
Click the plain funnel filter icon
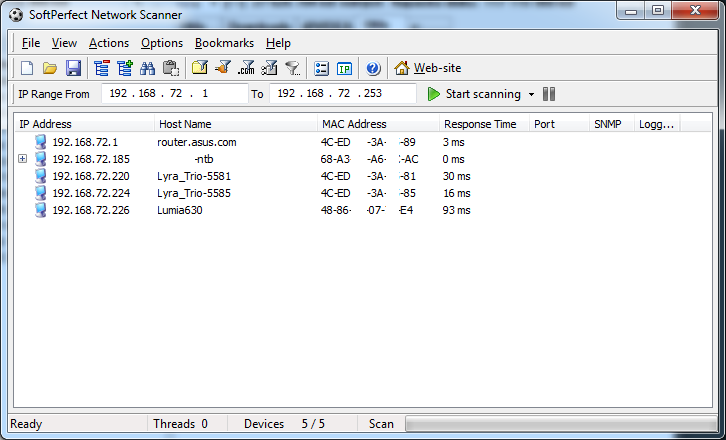(292, 68)
